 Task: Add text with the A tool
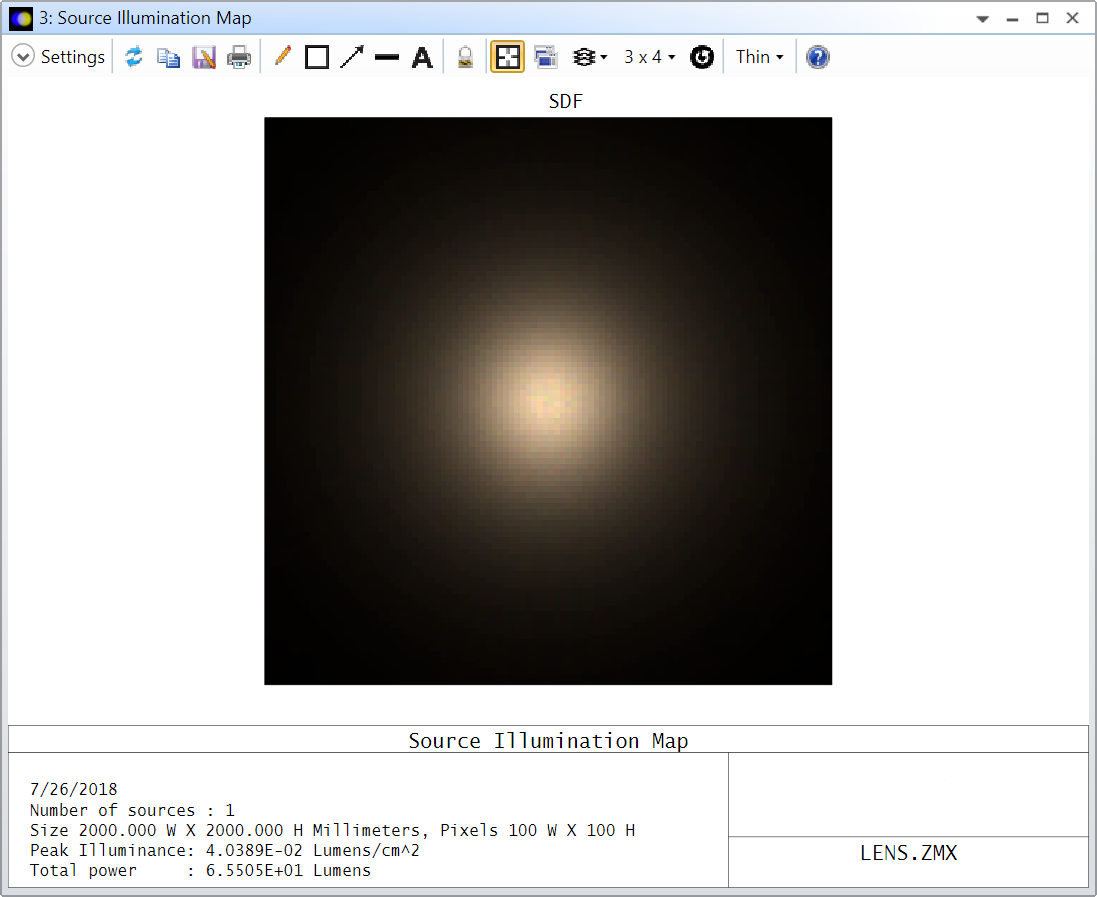click(x=422, y=57)
